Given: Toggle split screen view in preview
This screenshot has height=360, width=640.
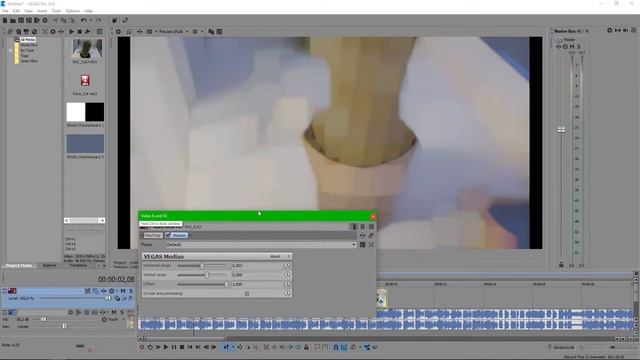Looking at the screenshot, I should tap(149, 31).
